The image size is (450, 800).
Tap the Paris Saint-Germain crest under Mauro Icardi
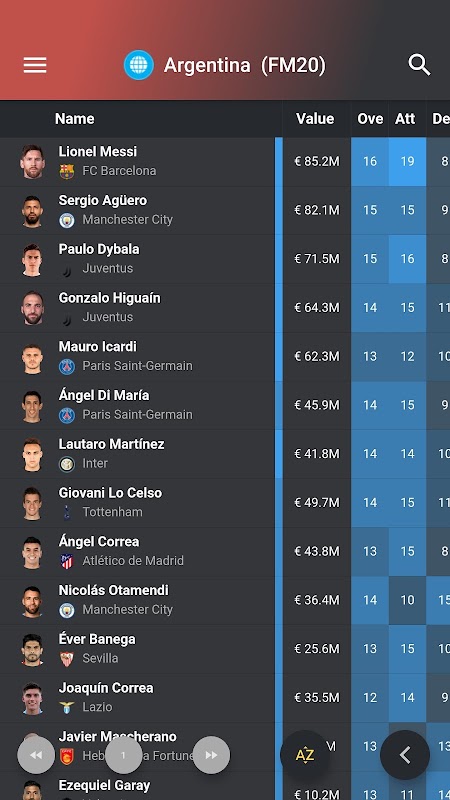point(67,366)
